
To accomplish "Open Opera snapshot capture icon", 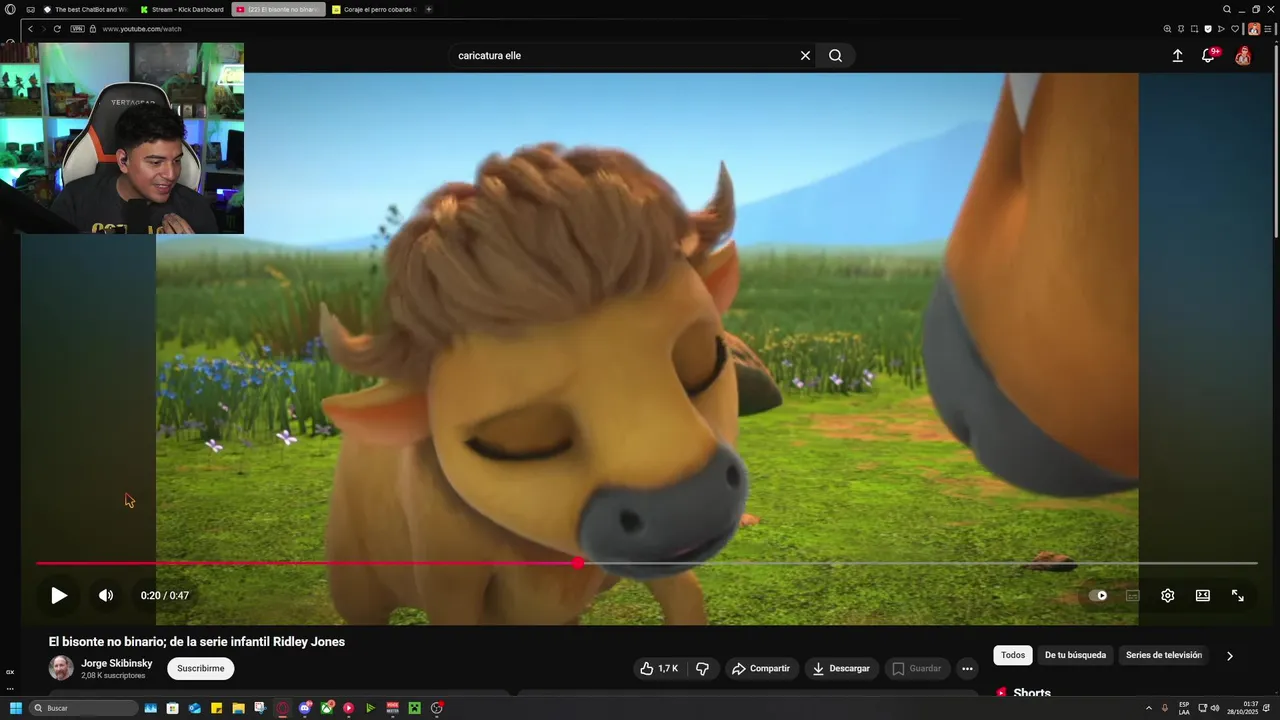I will click(1194, 29).
